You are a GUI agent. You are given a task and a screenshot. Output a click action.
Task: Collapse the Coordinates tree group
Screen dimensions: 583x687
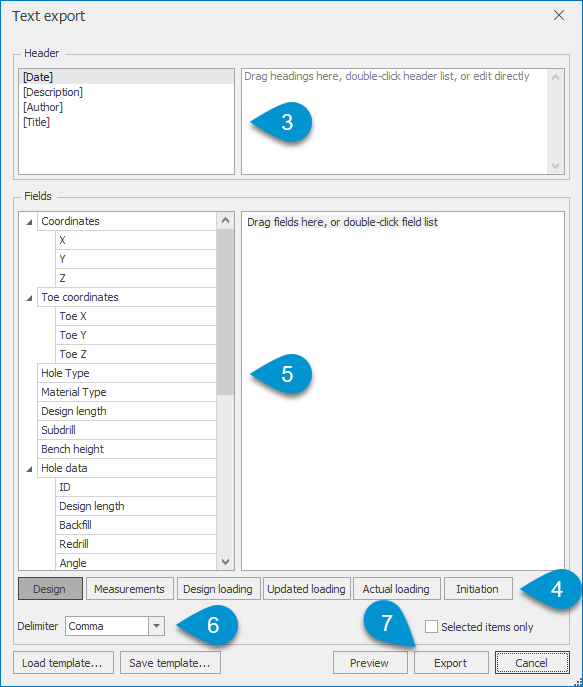pos(29,222)
